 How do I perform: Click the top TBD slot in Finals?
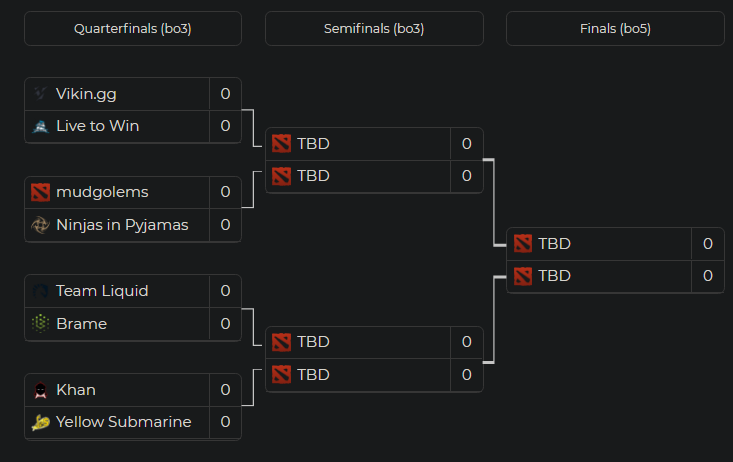pos(554,243)
